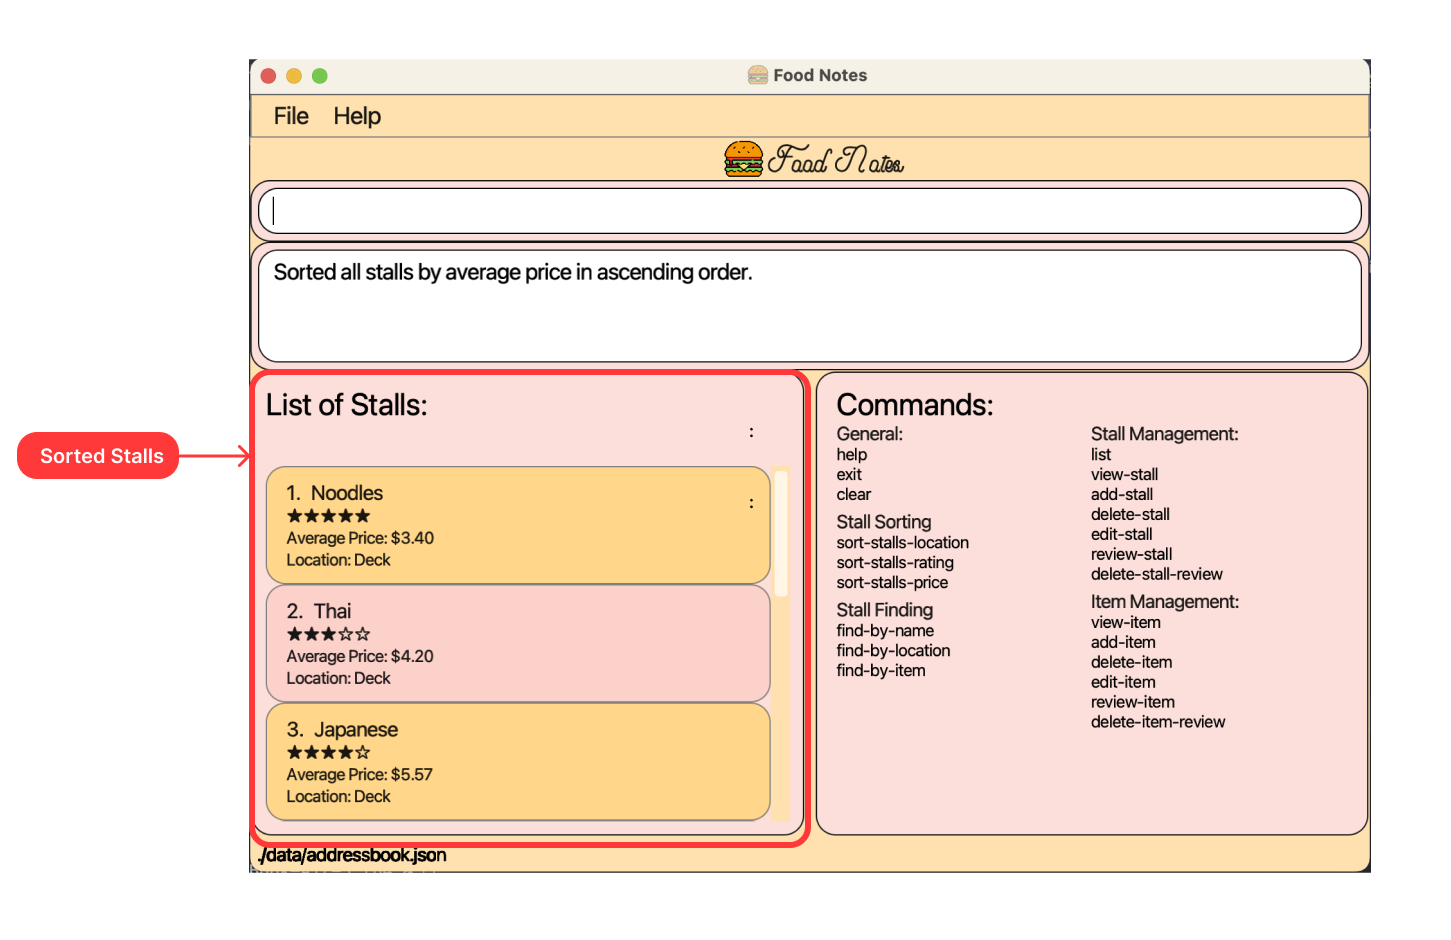The width and height of the screenshot is (1451, 940).
Task: Click the 'Stall Sorting' heading
Action: [x=884, y=522]
